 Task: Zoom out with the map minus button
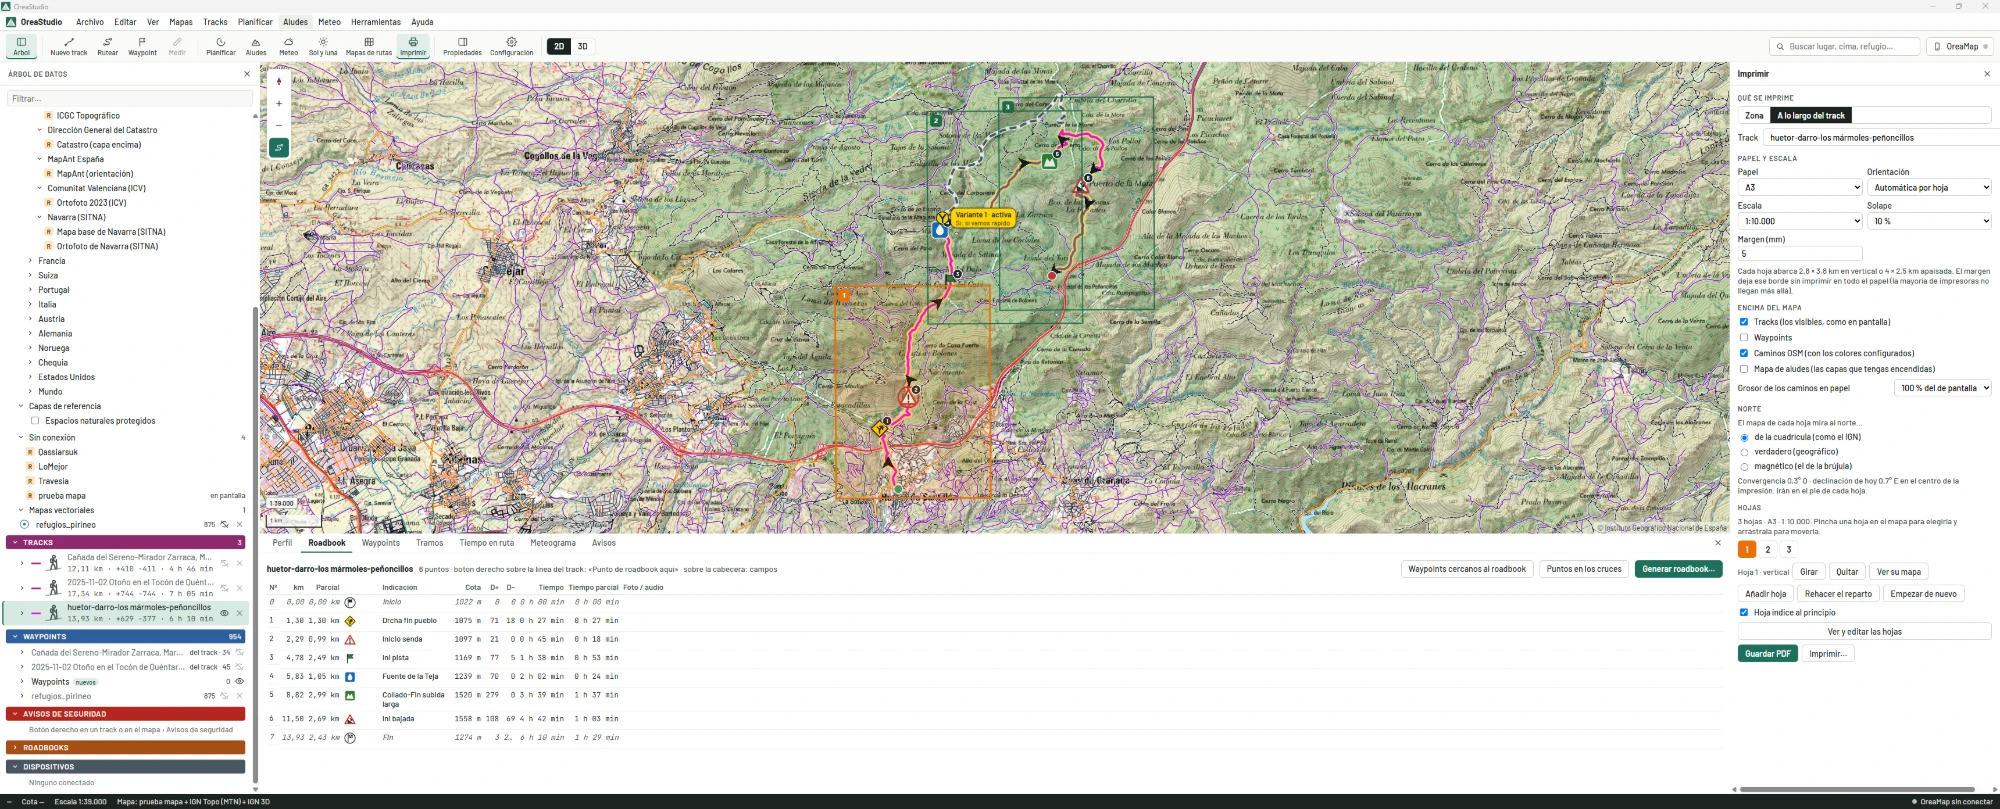pyautogui.click(x=279, y=124)
